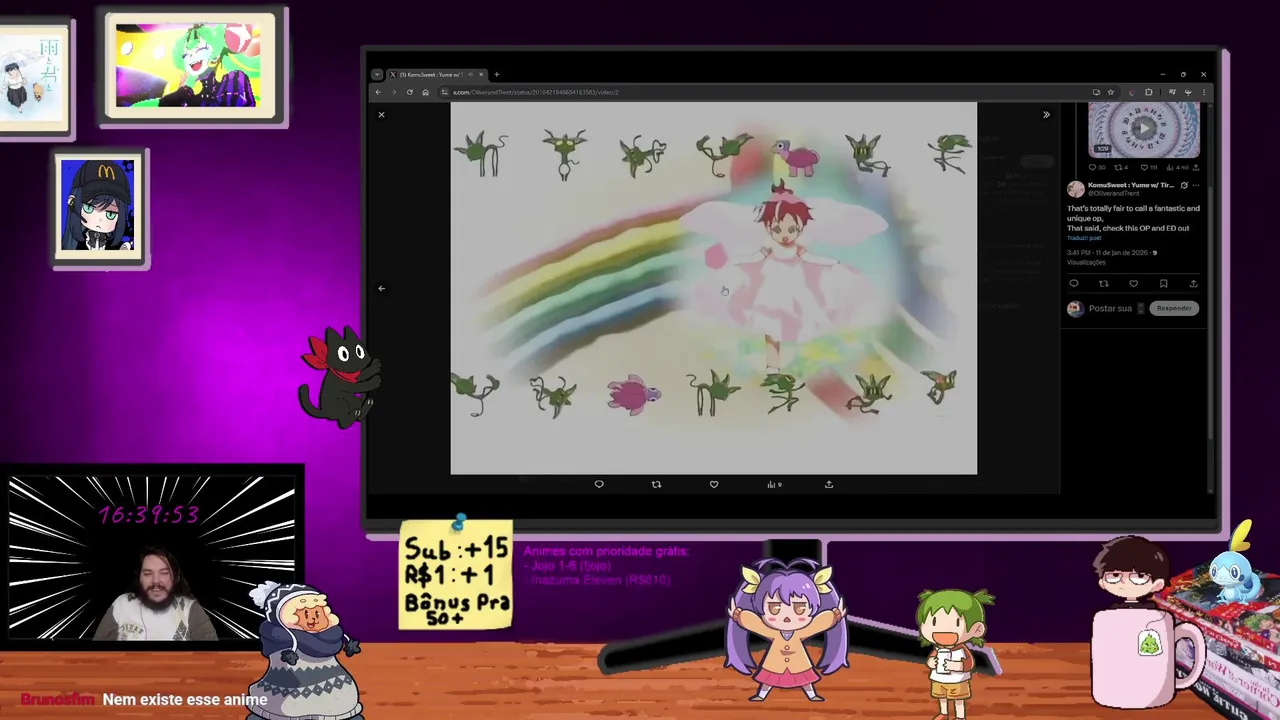Viewport: 1280px width, 720px height.
Task: Share the post using the icon below the video
Action: tap(829, 484)
